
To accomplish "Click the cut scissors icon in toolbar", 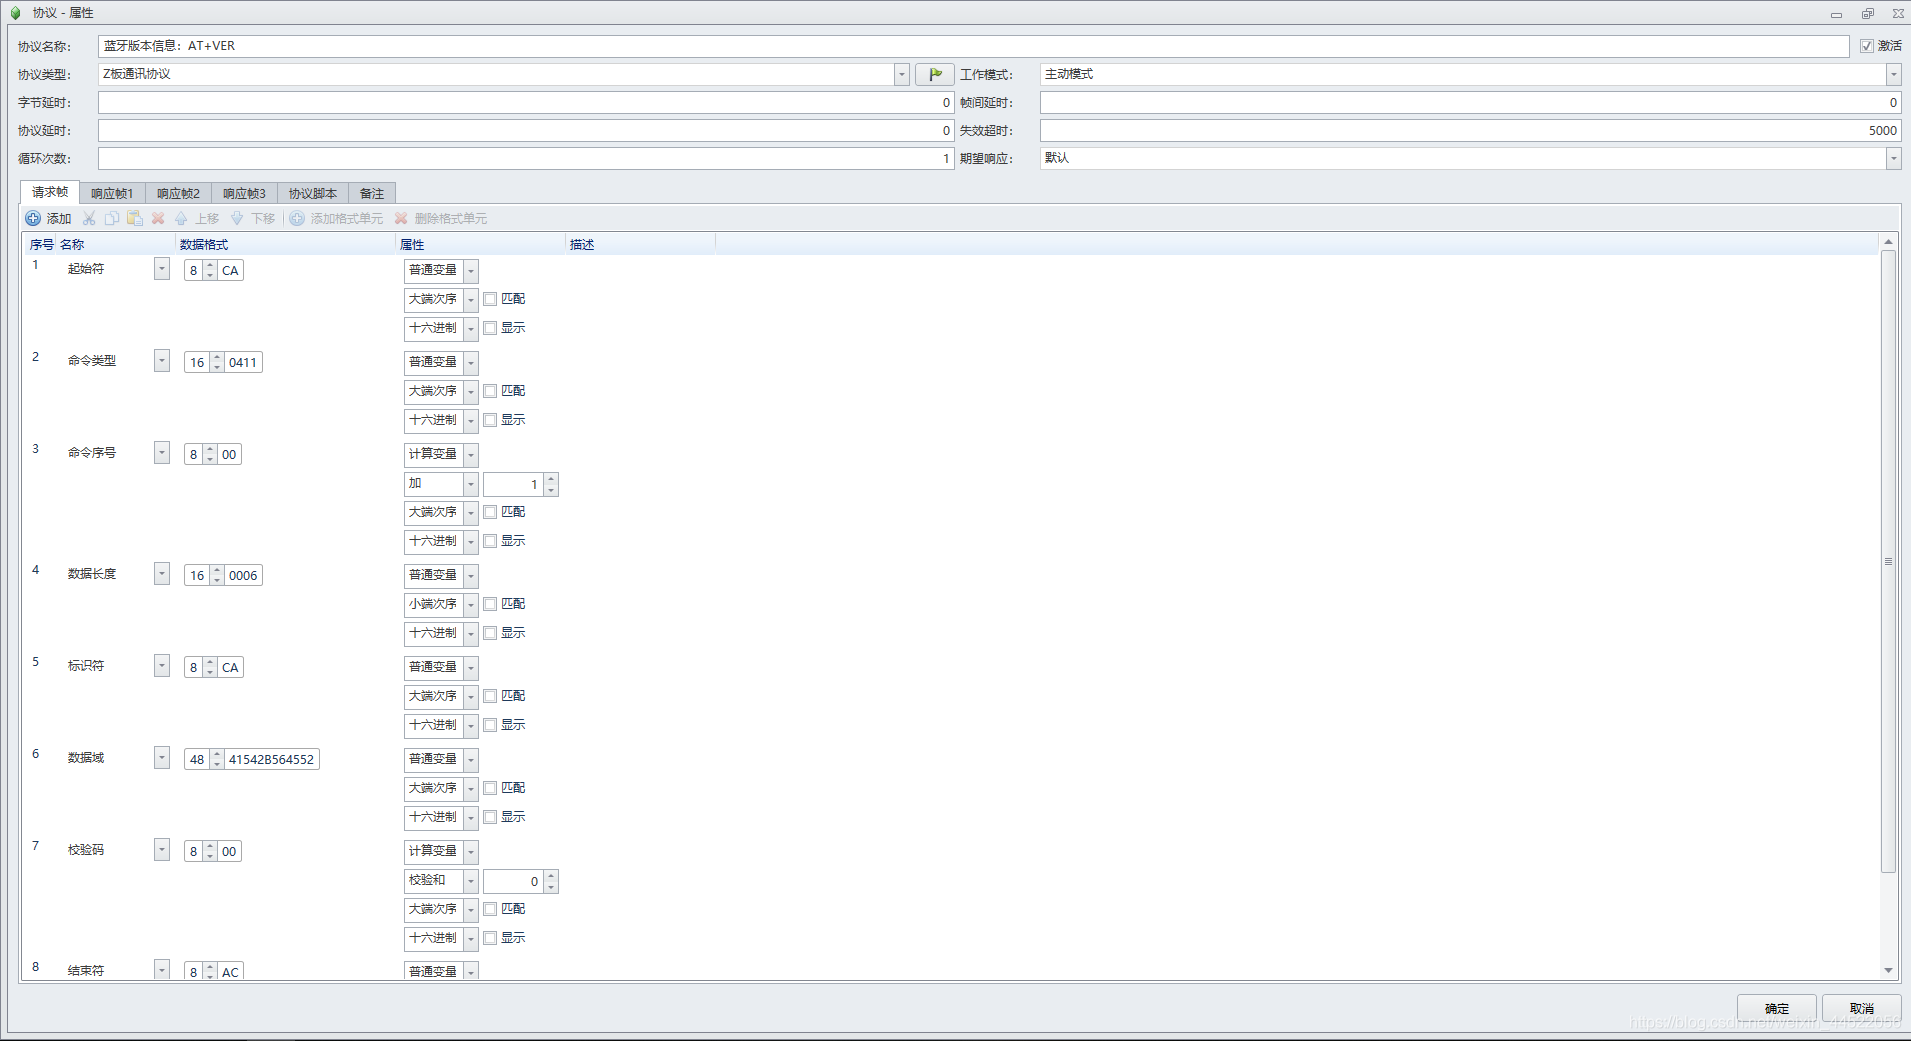I will [x=89, y=218].
